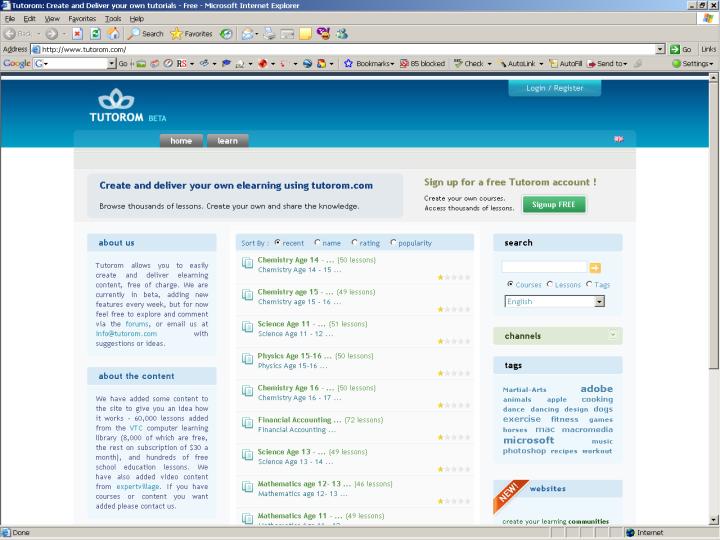The width and height of the screenshot is (720, 540).
Task: Click the purple Yahoo Messenger icon
Action: point(323,34)
